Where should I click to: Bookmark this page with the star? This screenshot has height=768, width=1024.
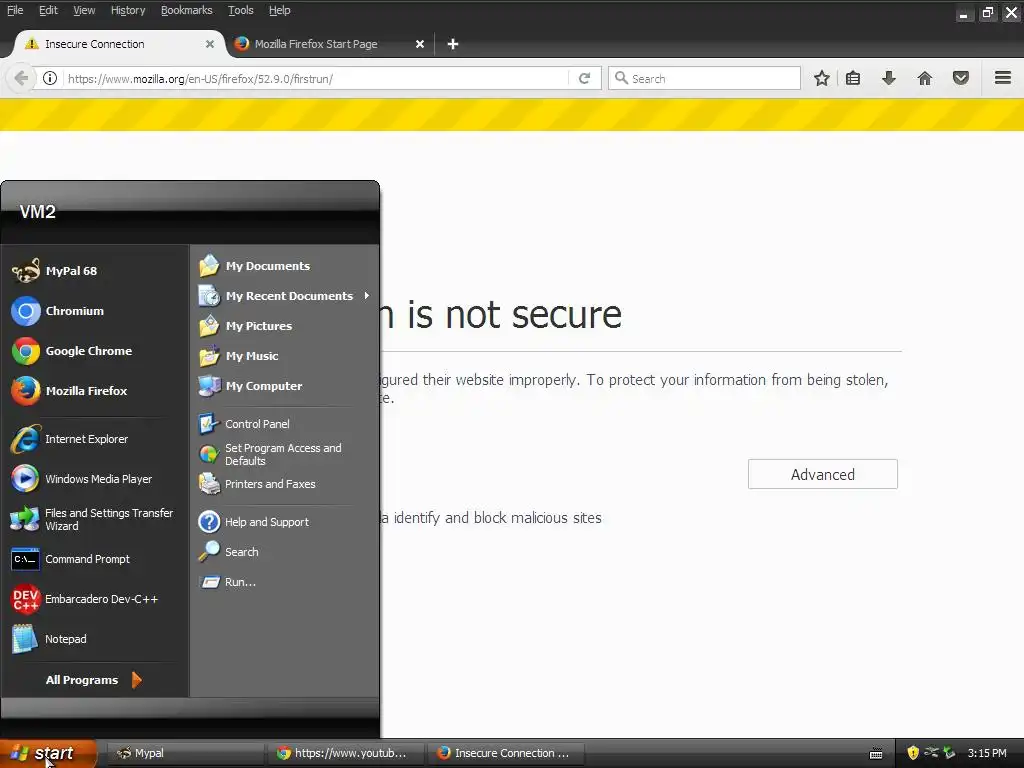(822, 78)
